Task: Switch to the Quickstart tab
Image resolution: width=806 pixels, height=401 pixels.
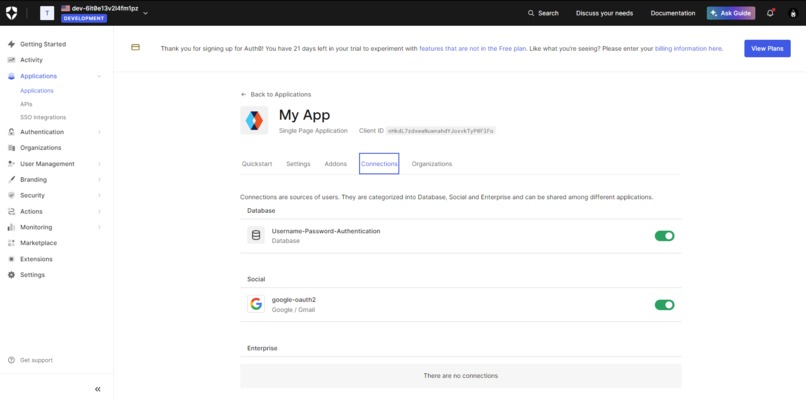Action: [x=257, y=164]
